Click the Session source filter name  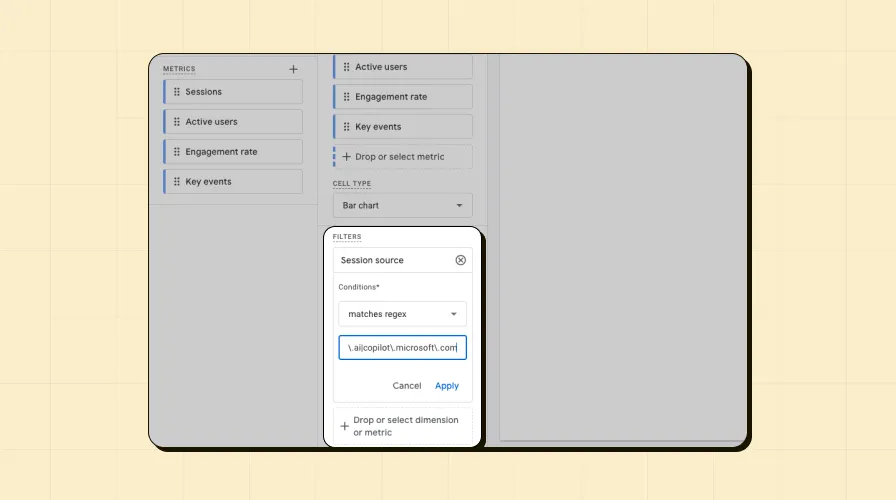[x=372, y=260]
